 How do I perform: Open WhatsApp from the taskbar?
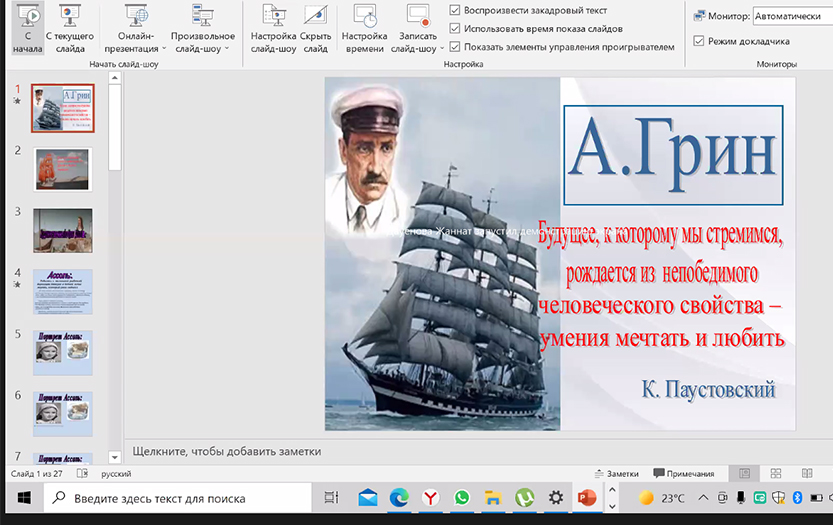tap(461, 498)
